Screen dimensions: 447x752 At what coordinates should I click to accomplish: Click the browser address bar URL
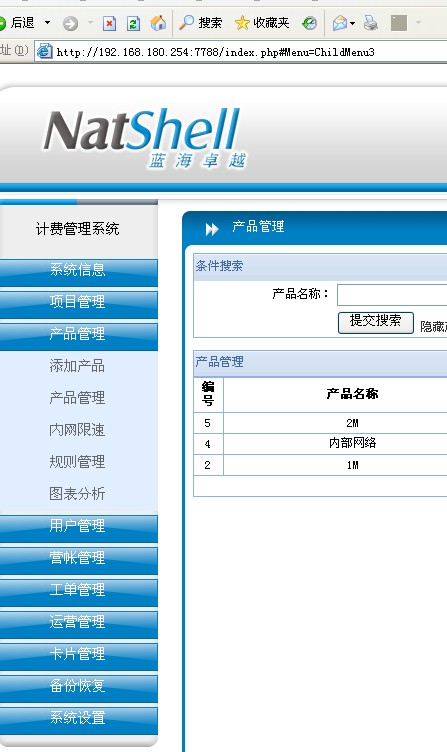coord(216,52)
